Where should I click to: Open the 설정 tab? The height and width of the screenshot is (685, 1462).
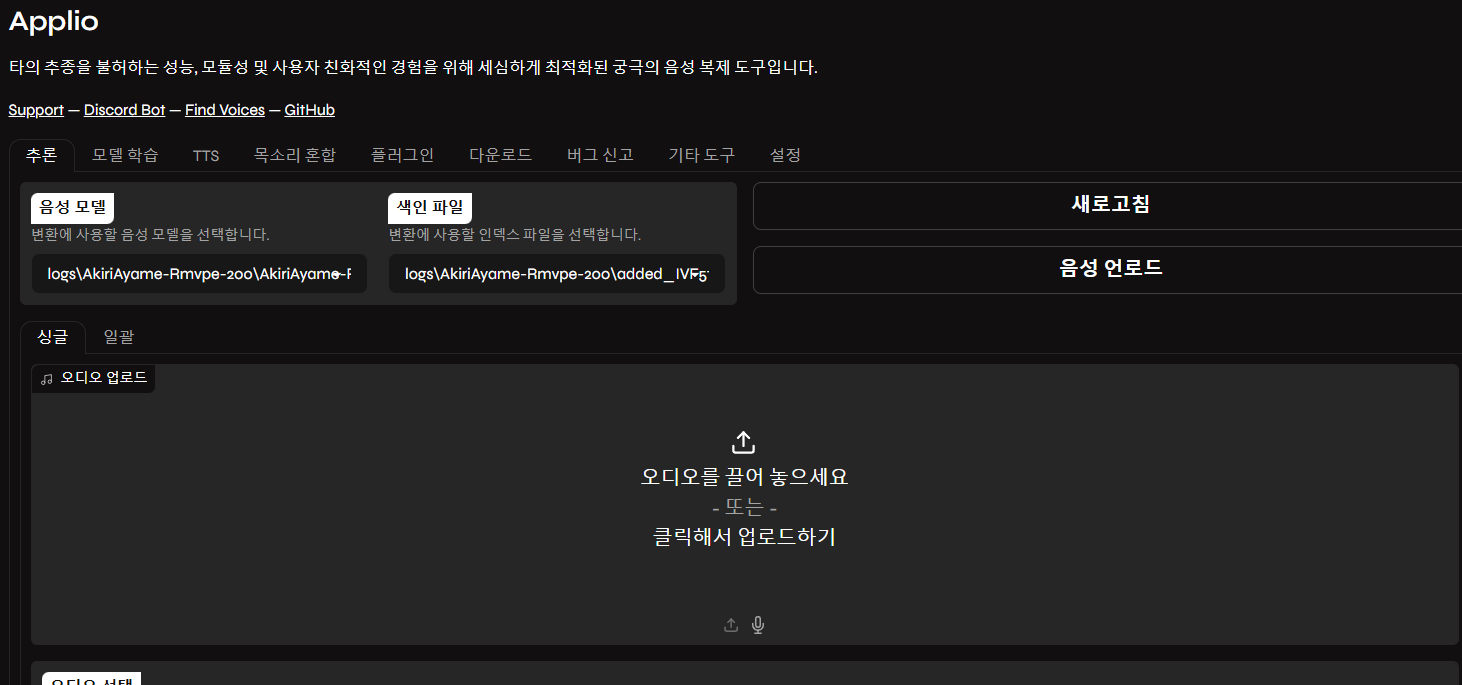pos(785,155)
